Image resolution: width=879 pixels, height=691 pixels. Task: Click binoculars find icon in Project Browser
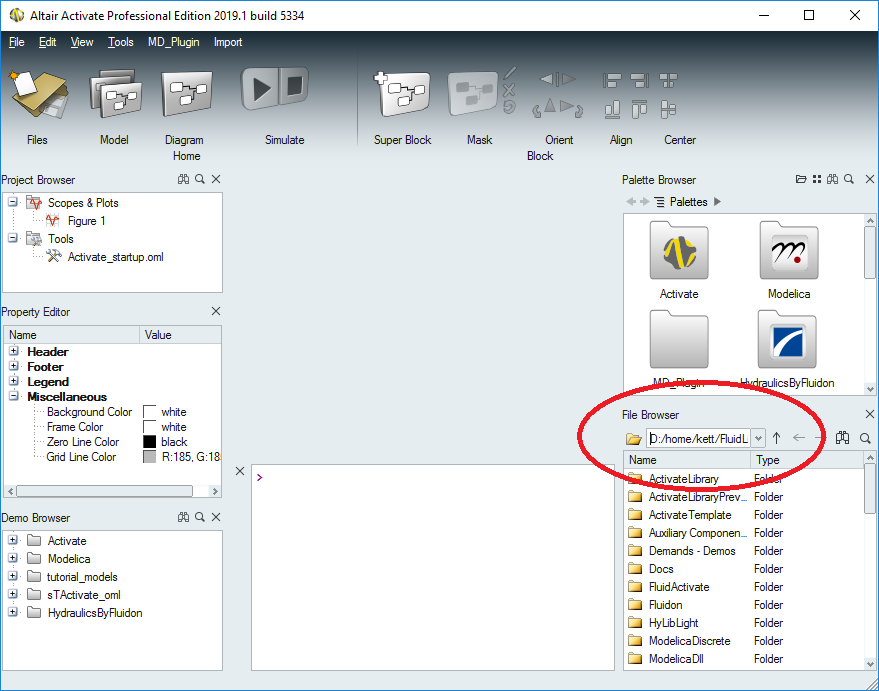click(183, 179)
